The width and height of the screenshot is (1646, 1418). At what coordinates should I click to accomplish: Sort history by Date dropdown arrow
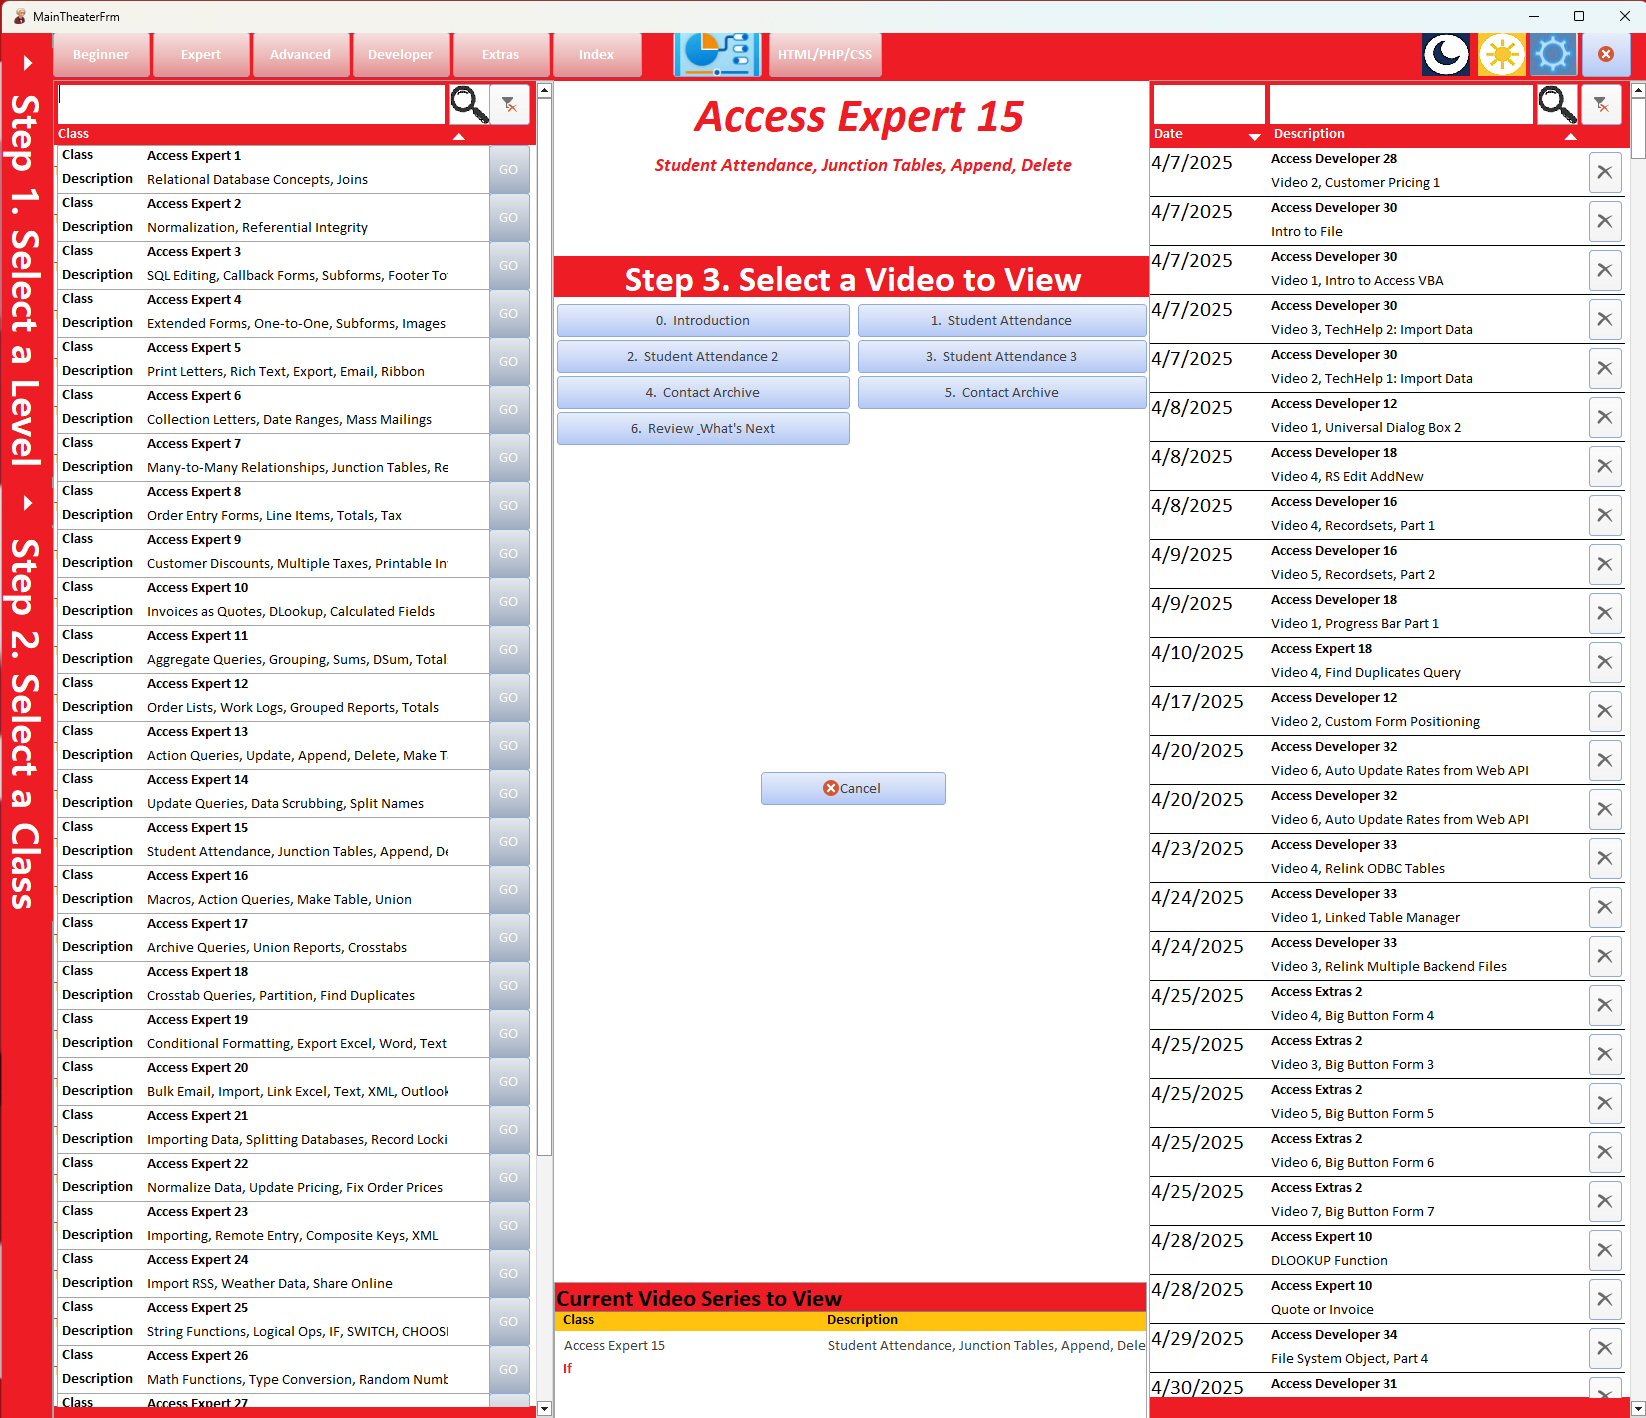1254,136
